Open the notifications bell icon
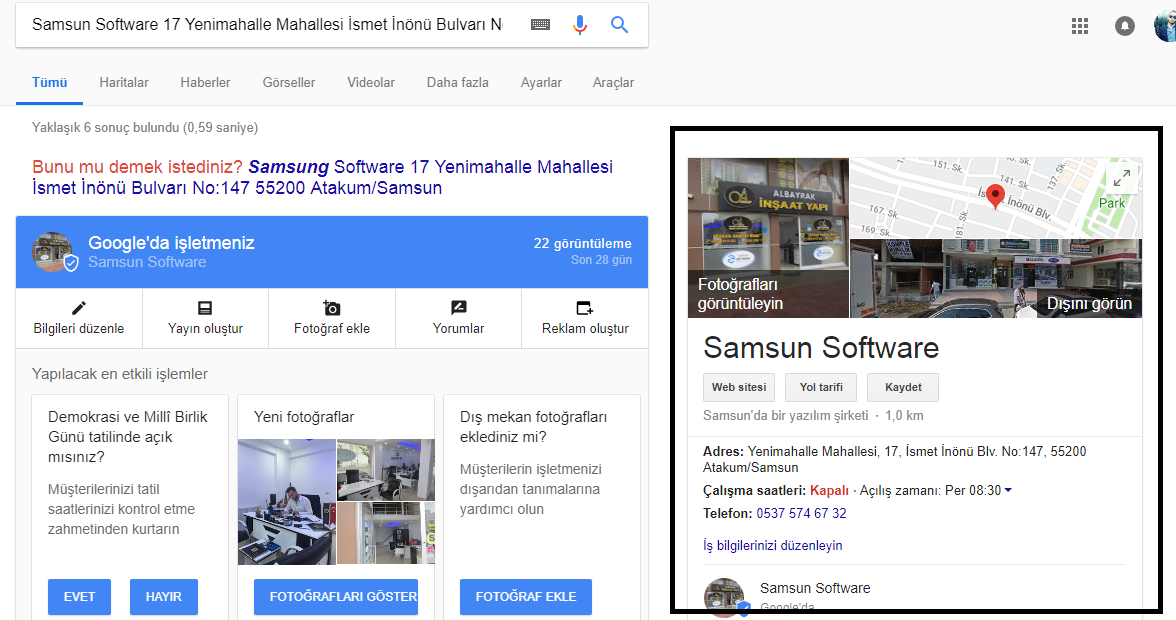The height and width of the screenshot is (620, 1176). pyautogui.click(x=1125, y=26)
